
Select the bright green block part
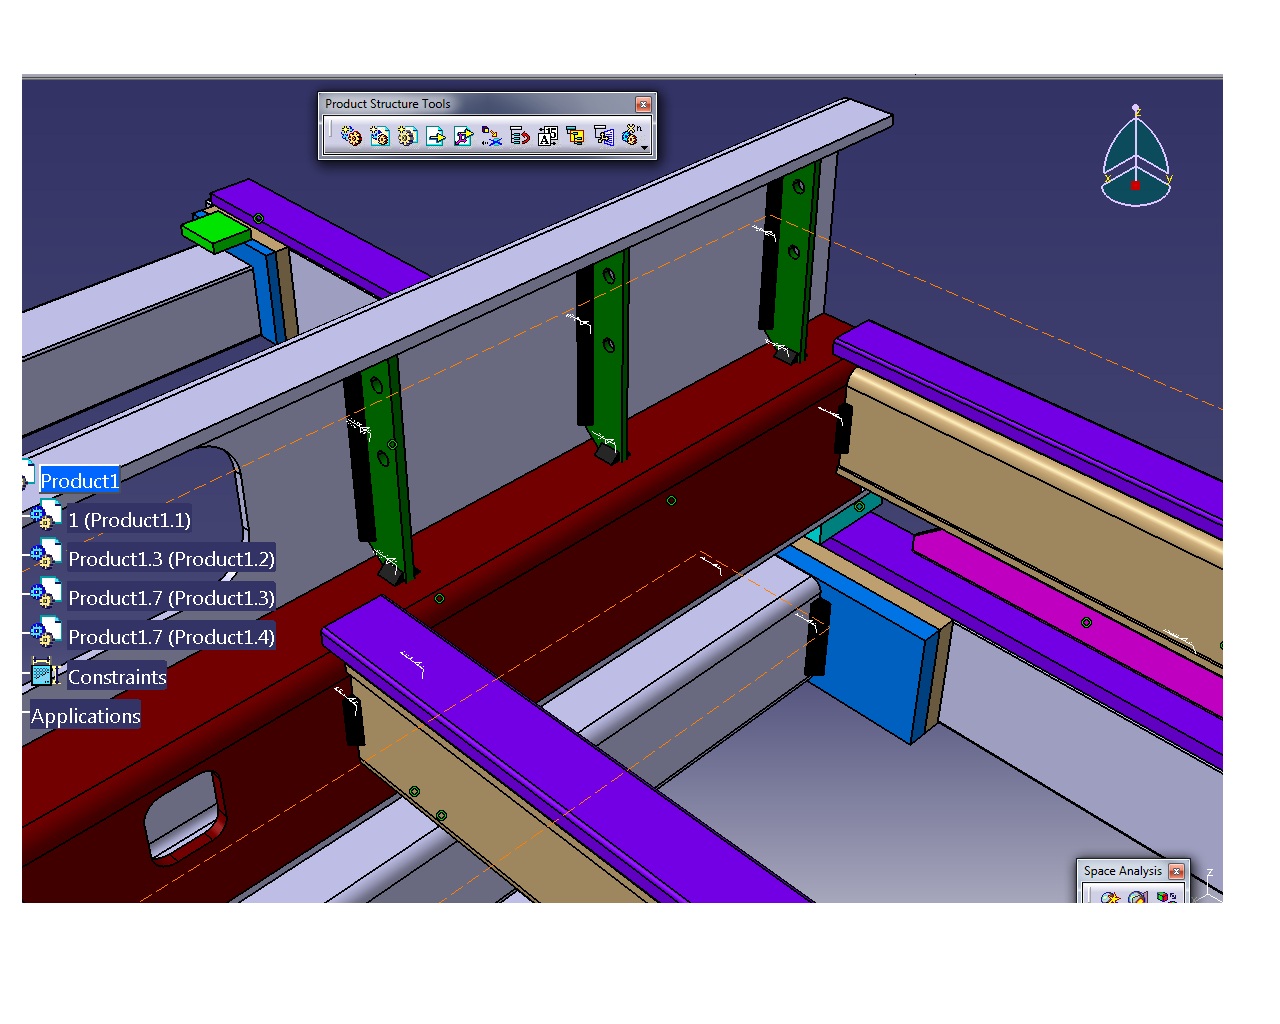[216, 231]
